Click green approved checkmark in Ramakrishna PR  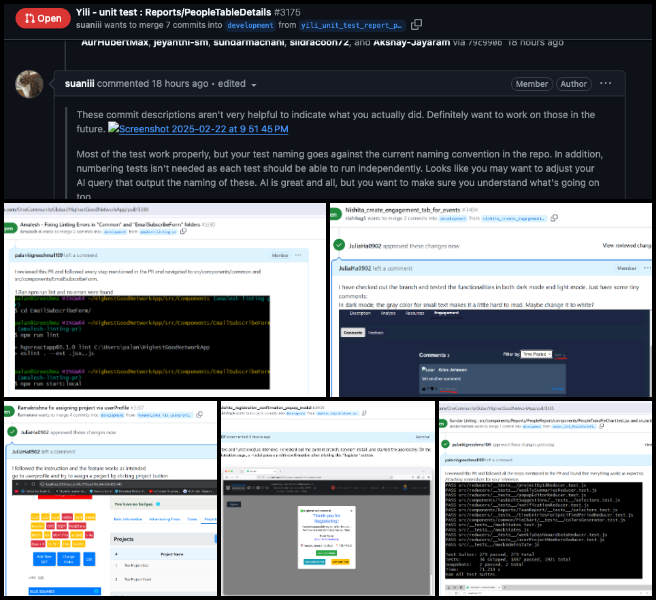(x=12, y=431)
